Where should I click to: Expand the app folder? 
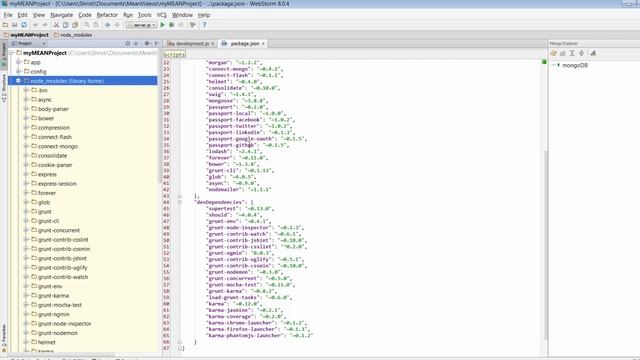click(18, 62)
